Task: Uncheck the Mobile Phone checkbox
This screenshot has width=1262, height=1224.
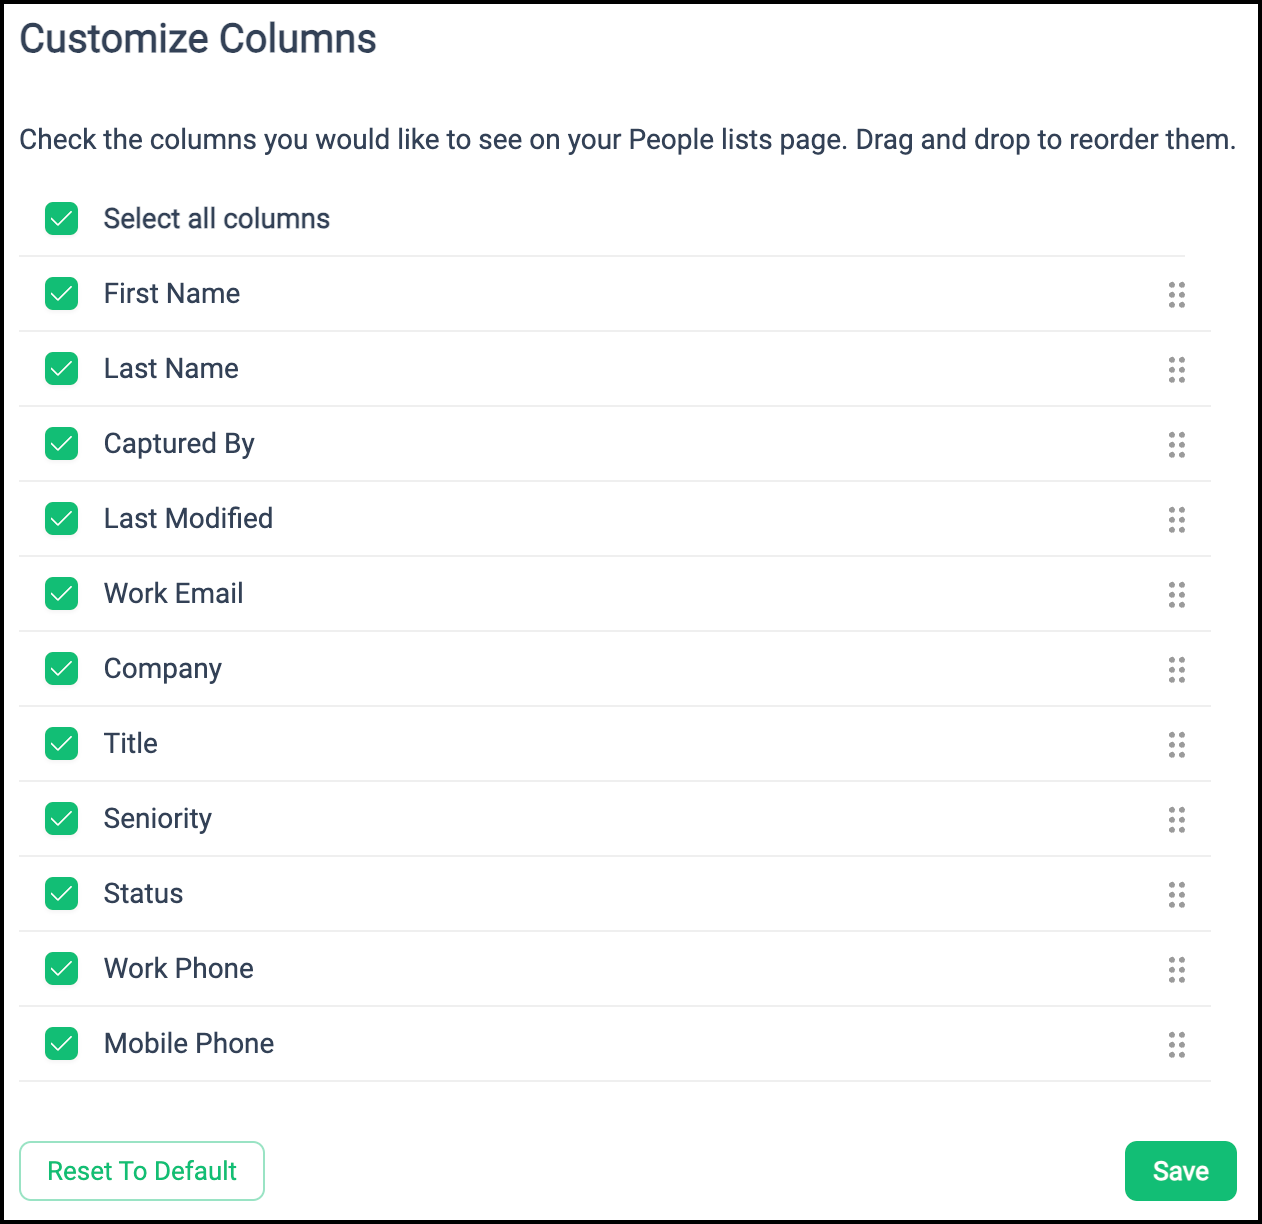Action: click(62, 1043)
